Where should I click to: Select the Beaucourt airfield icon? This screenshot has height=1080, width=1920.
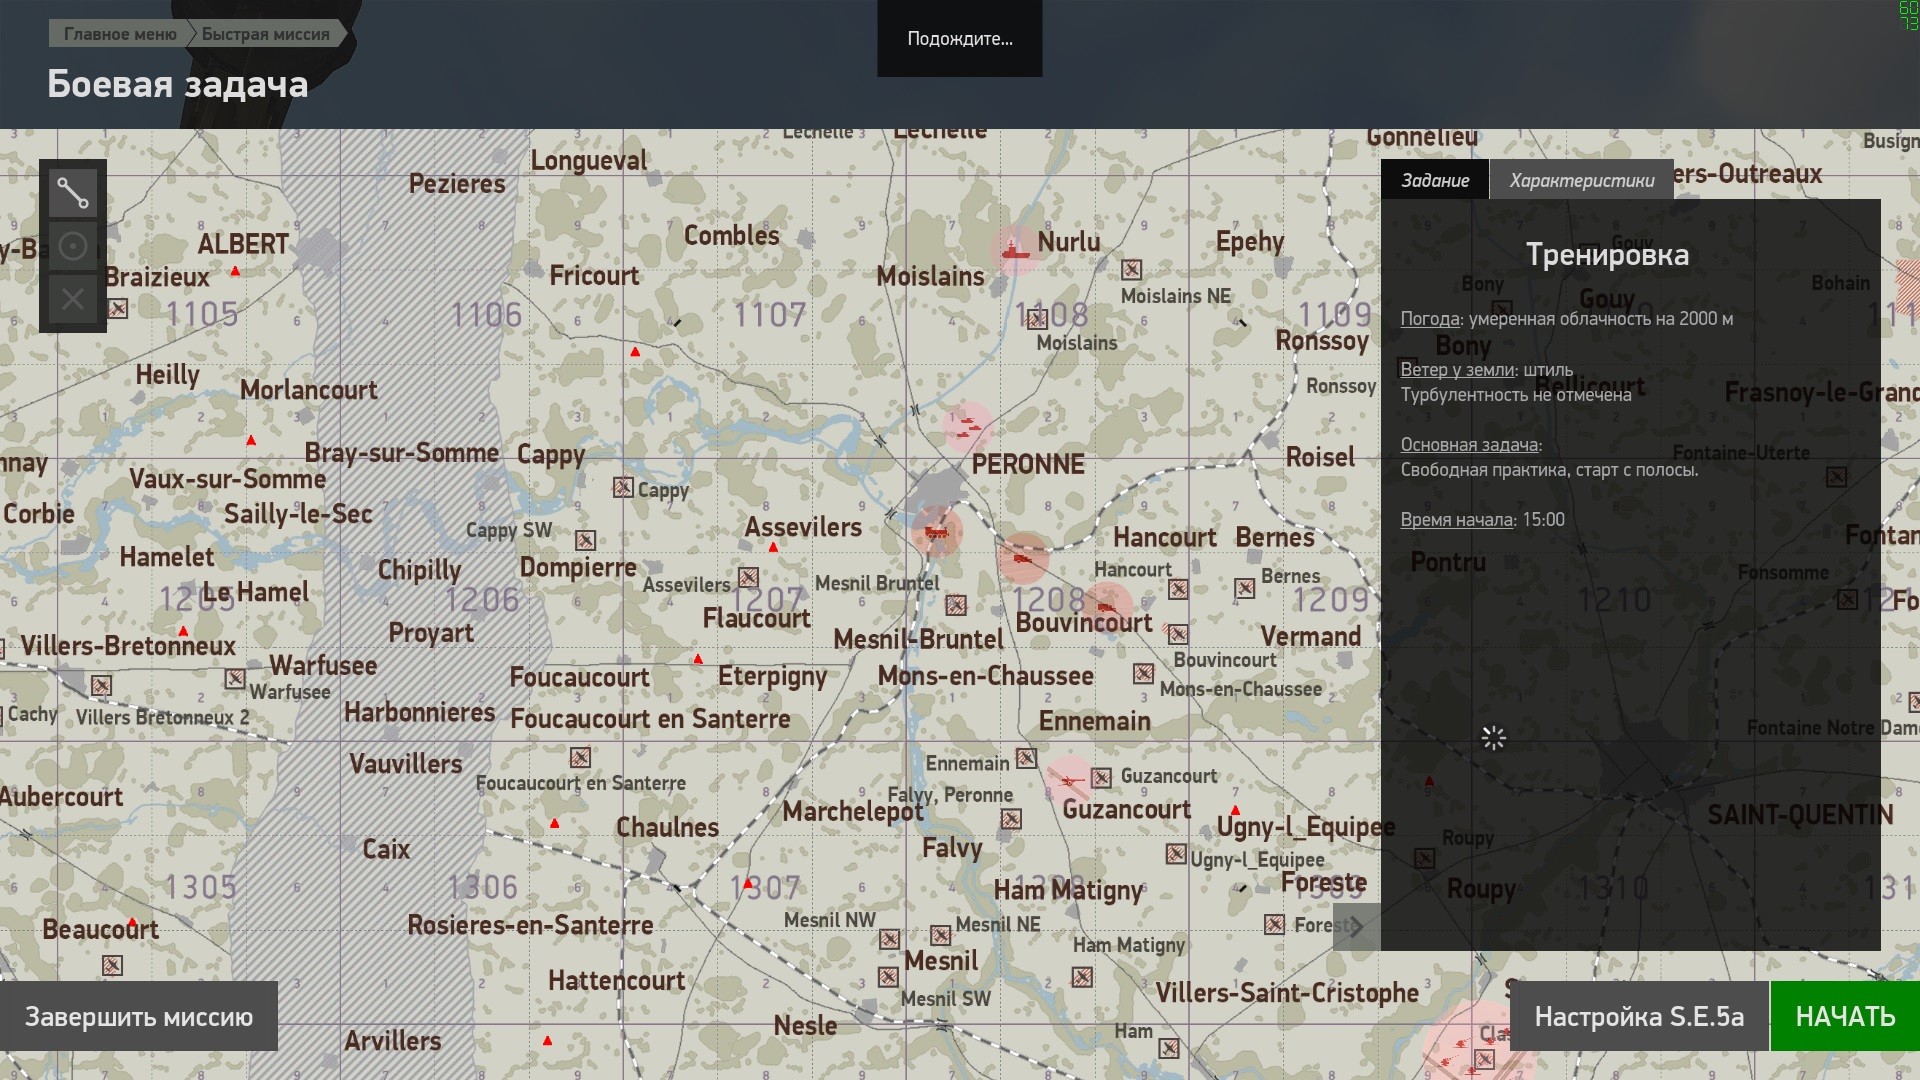pos(112,965)
